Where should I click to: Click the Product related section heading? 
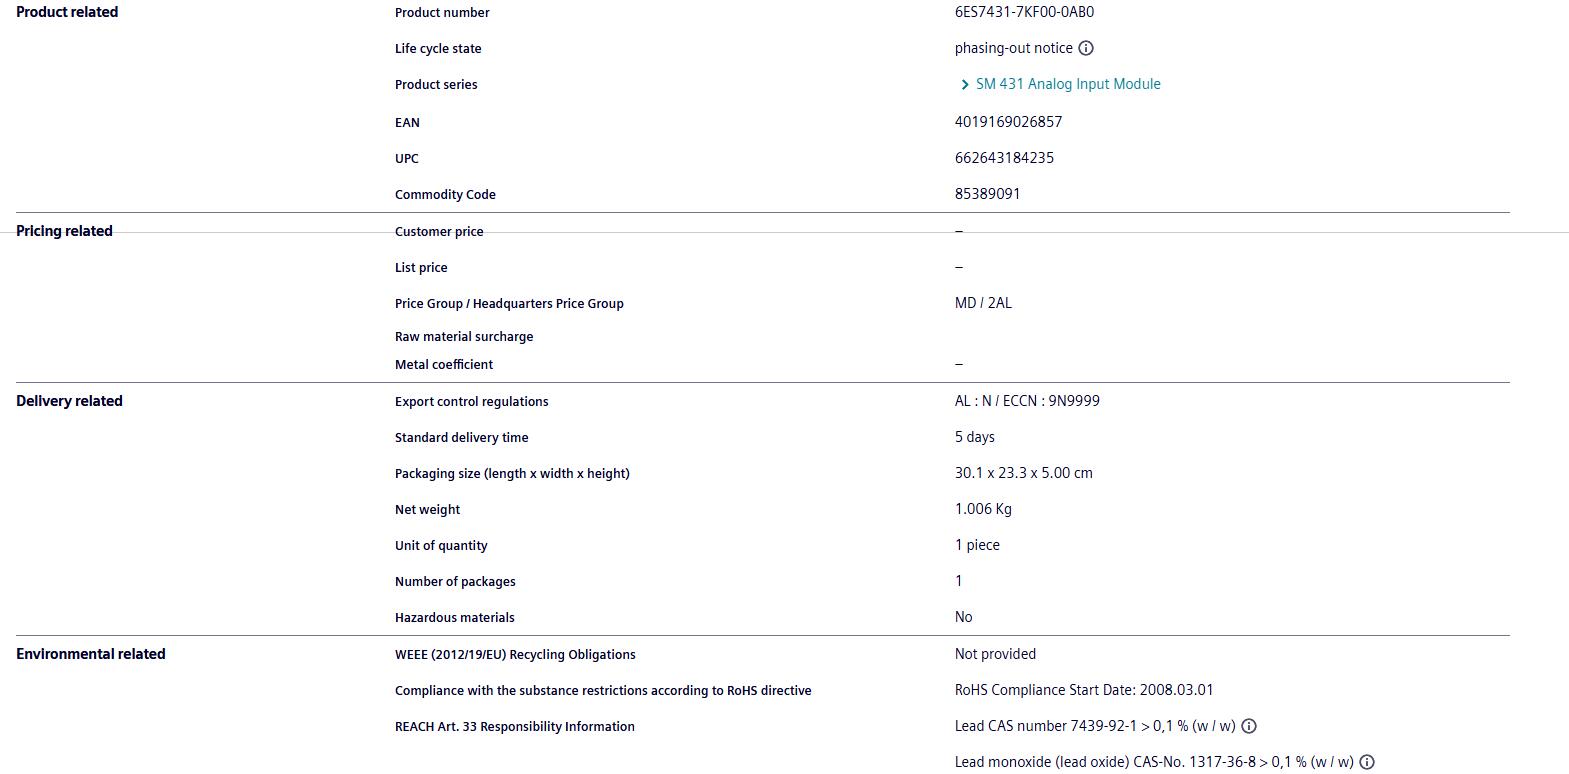[67, 12]
